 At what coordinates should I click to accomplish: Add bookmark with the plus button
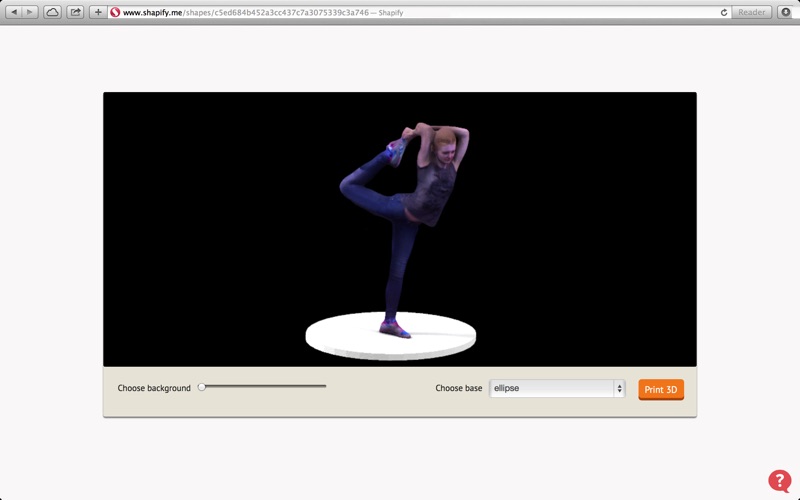pyautogui.click(x=98, y=12)
